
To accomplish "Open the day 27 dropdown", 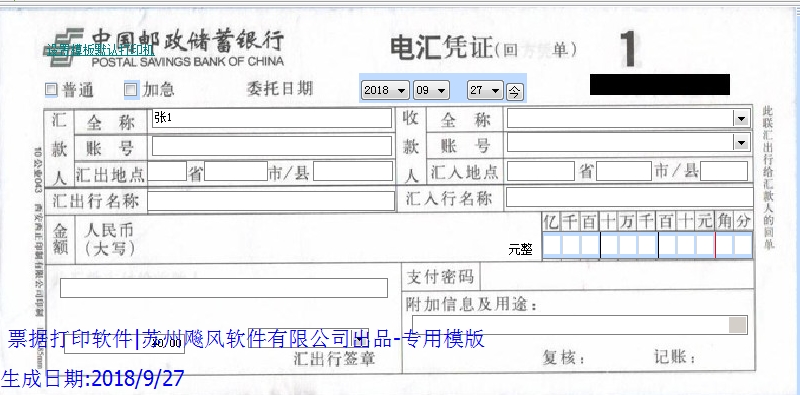I will (485, 90).
